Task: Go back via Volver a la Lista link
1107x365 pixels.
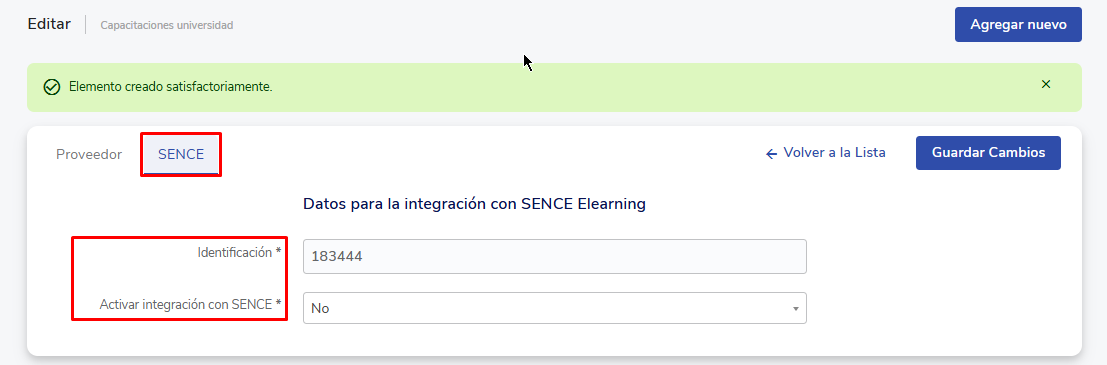Action: pos(834,152)
